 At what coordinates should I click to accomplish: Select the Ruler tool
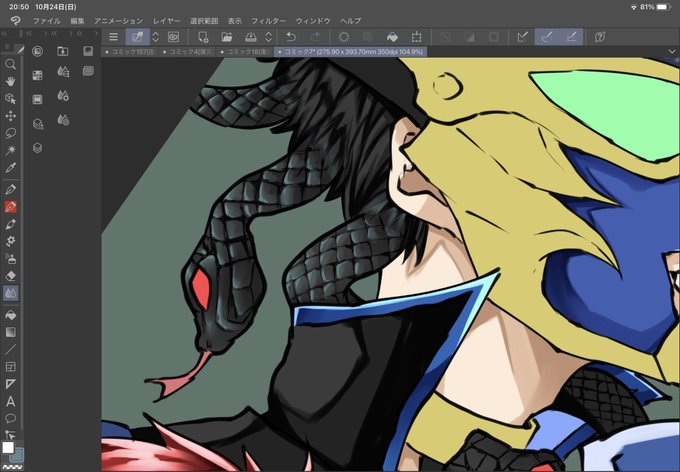click(10, 384)
